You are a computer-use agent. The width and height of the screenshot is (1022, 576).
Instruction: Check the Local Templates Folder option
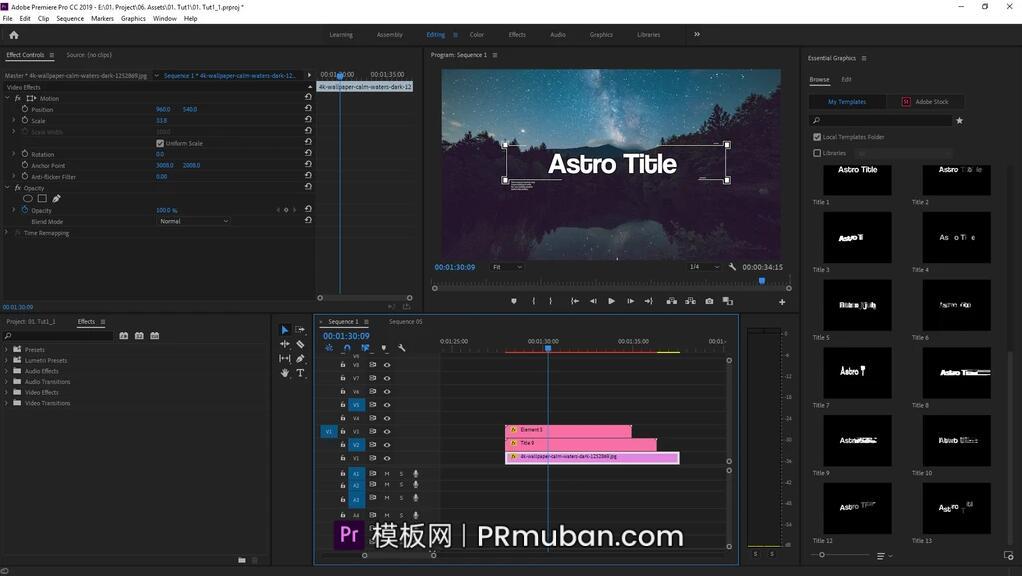(x=817, y=137)
